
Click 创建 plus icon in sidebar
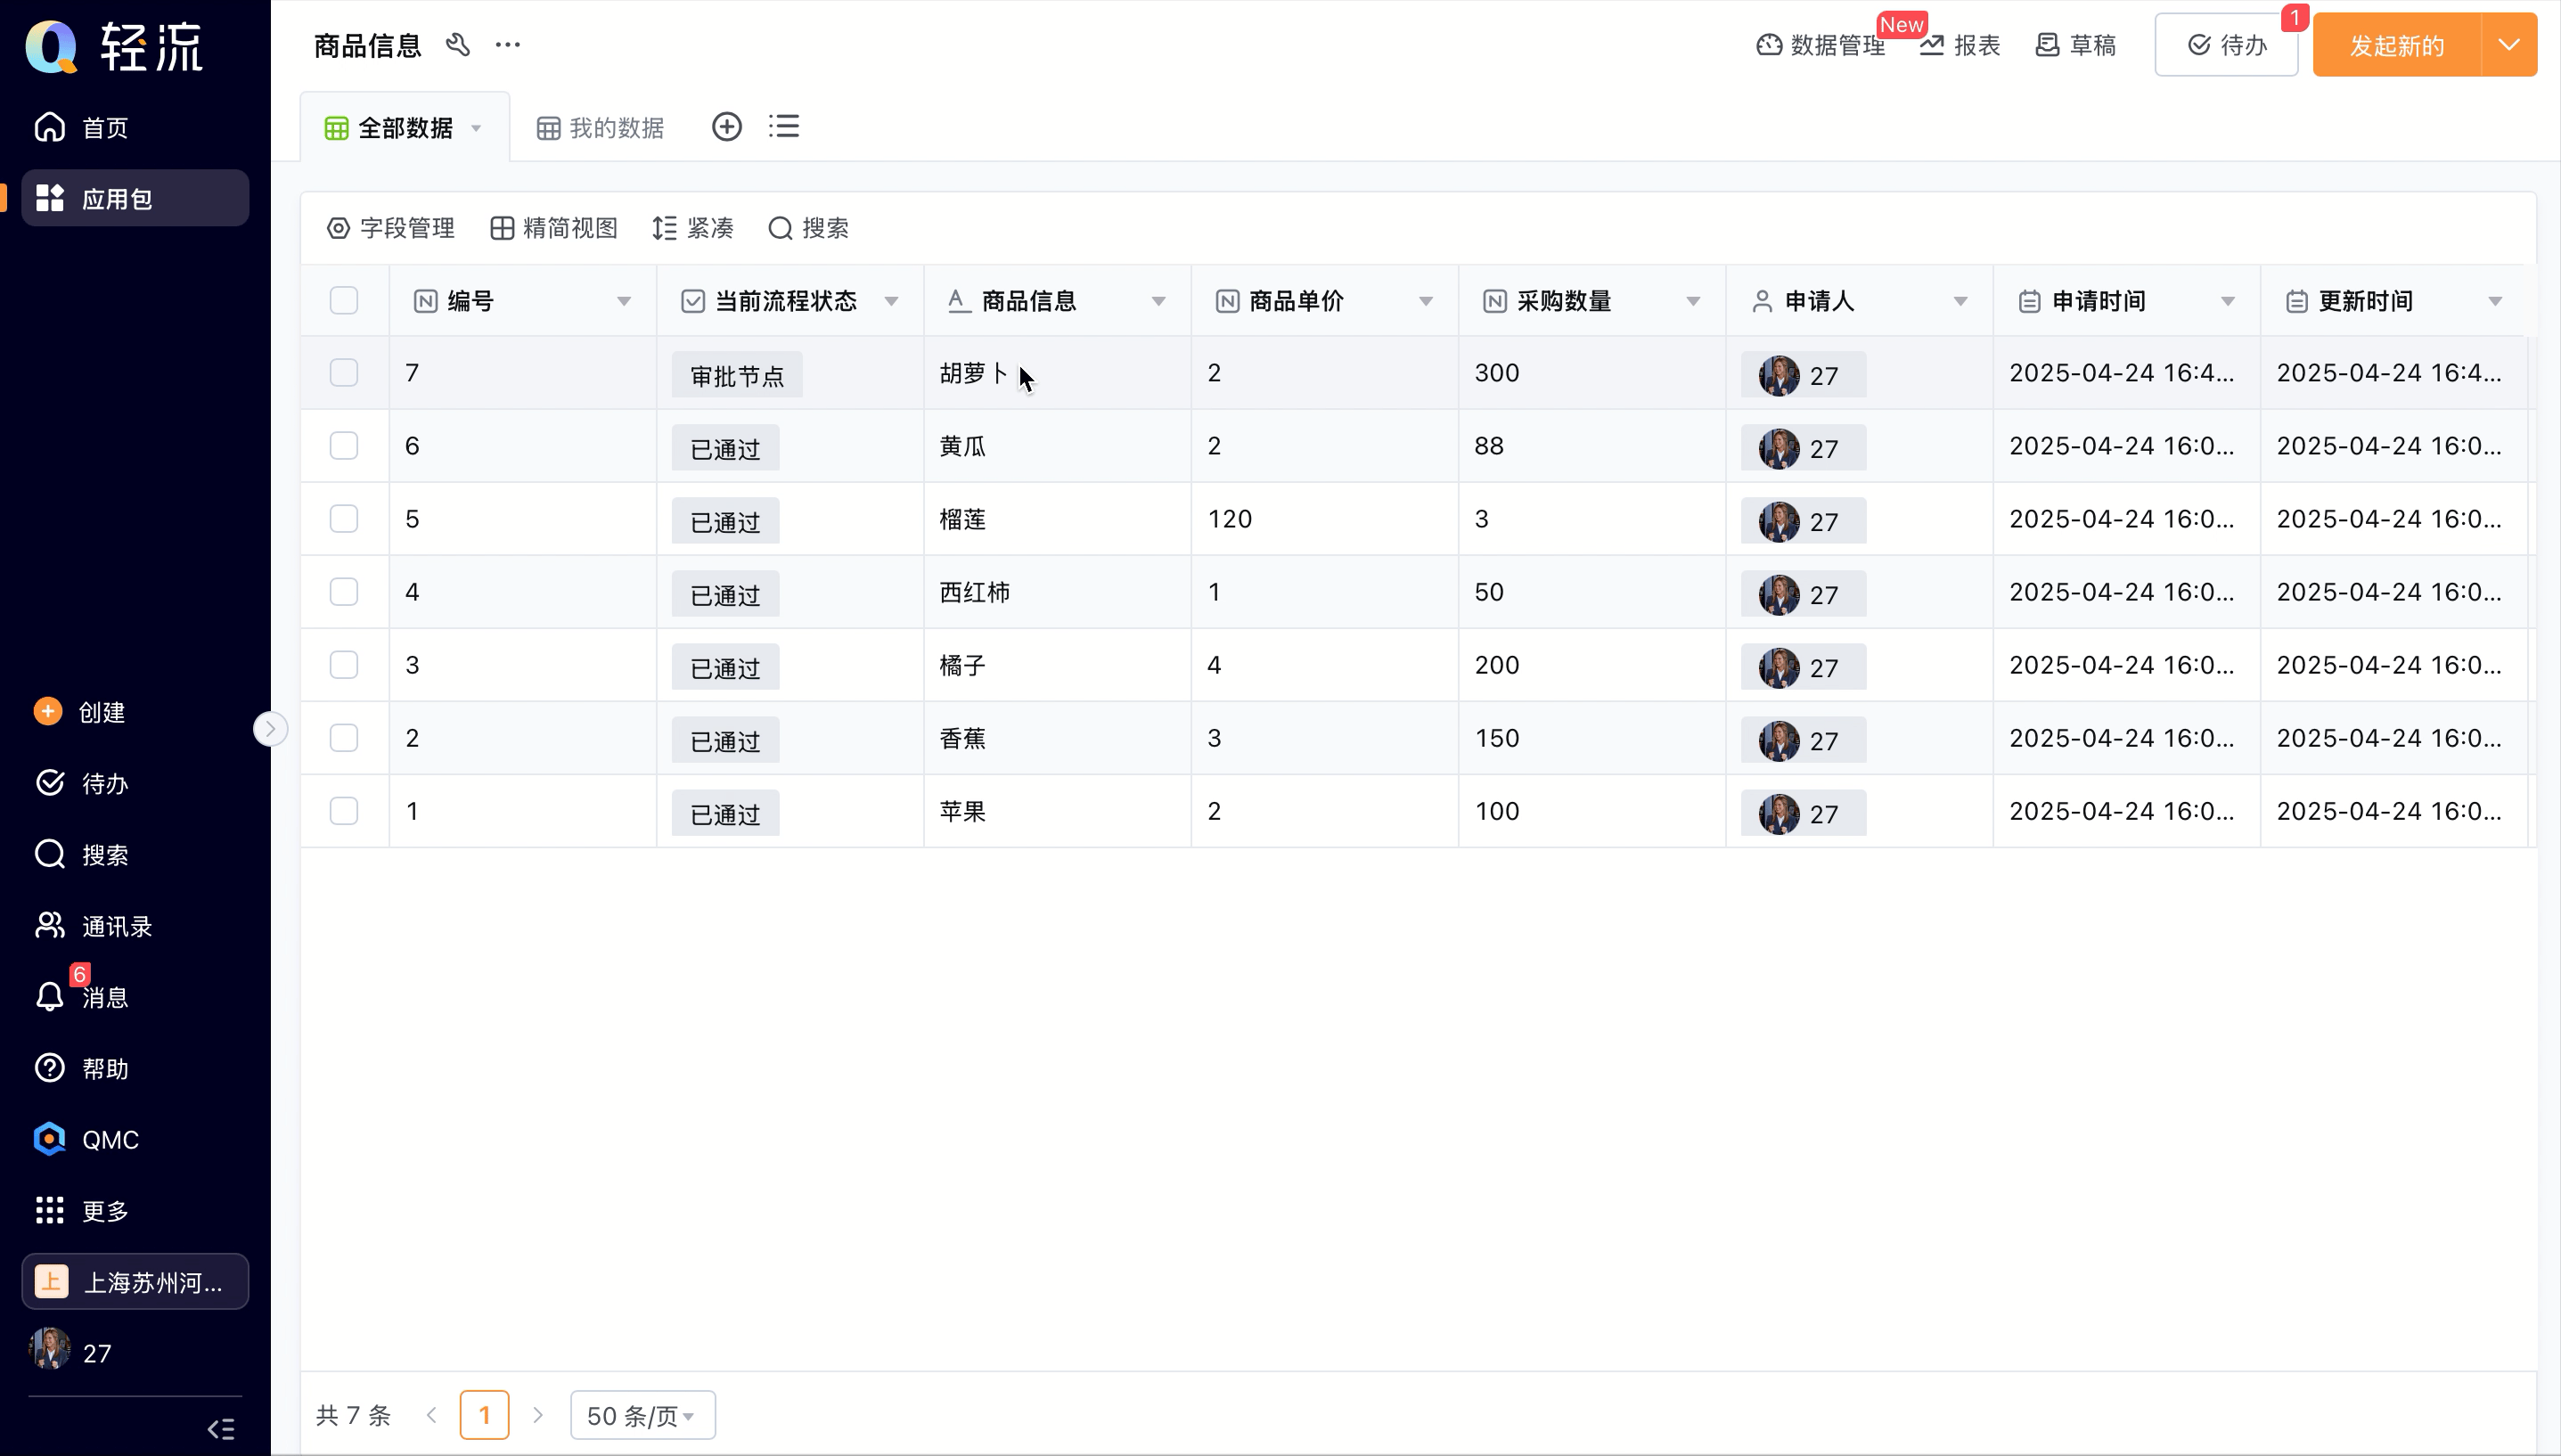tap(47, 711)
